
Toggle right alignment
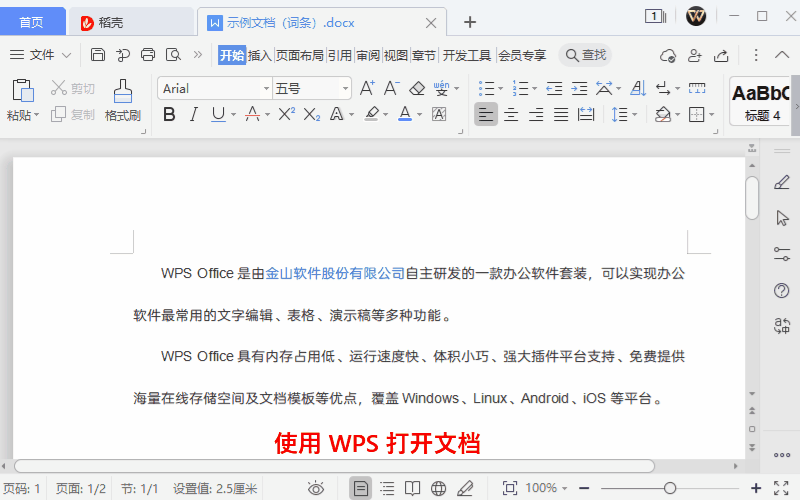pos(536,114)
